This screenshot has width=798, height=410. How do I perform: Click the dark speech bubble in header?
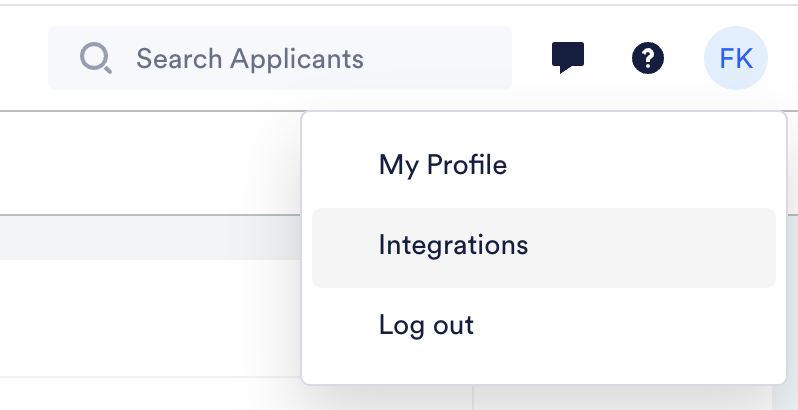(x=568, y=57)
